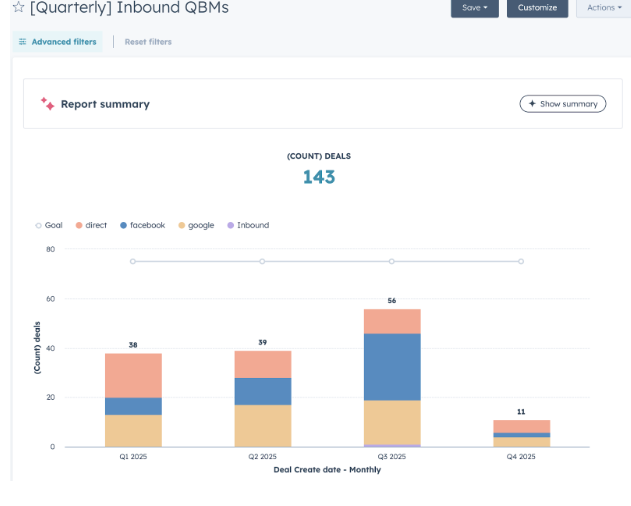Click the Advanced filters sliders icon
Image resolution: width=631 pixels, height=506 pixels.
click(x=23, y=42)
